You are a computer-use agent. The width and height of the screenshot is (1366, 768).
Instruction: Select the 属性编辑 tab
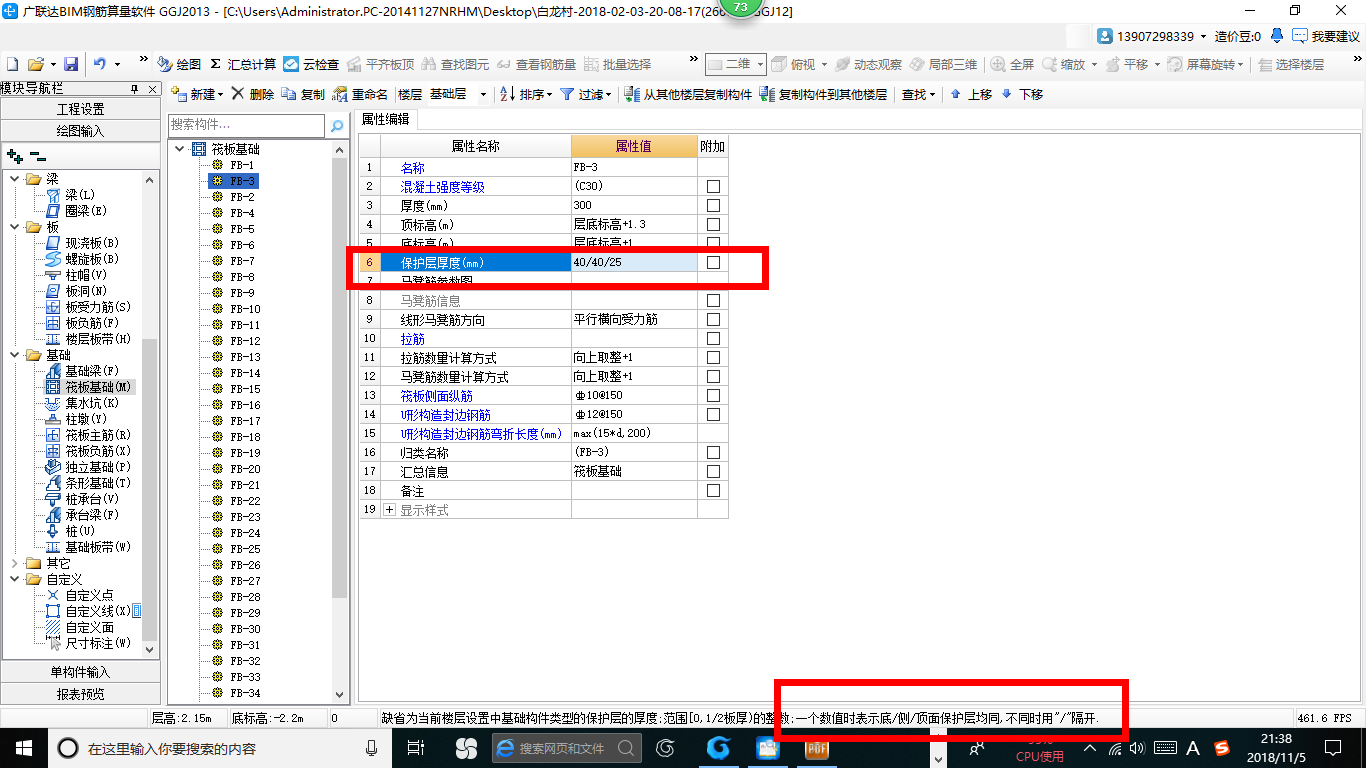point(385,119)
